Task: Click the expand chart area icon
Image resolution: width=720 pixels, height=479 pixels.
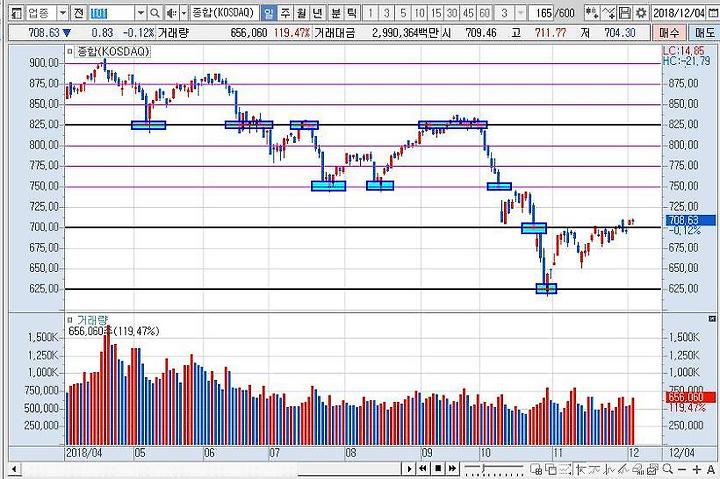Action: tap(565, 469)
